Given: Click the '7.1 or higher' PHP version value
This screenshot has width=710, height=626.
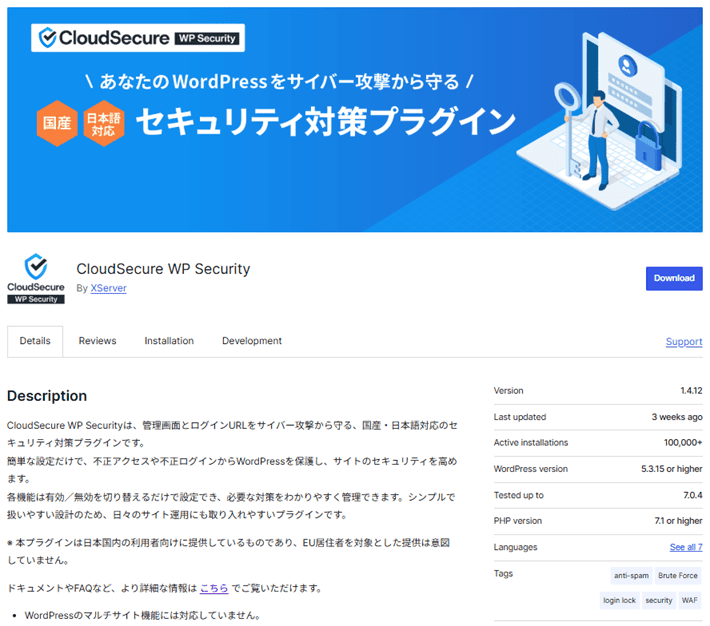Looking at the screenshot, I should 678,521.
